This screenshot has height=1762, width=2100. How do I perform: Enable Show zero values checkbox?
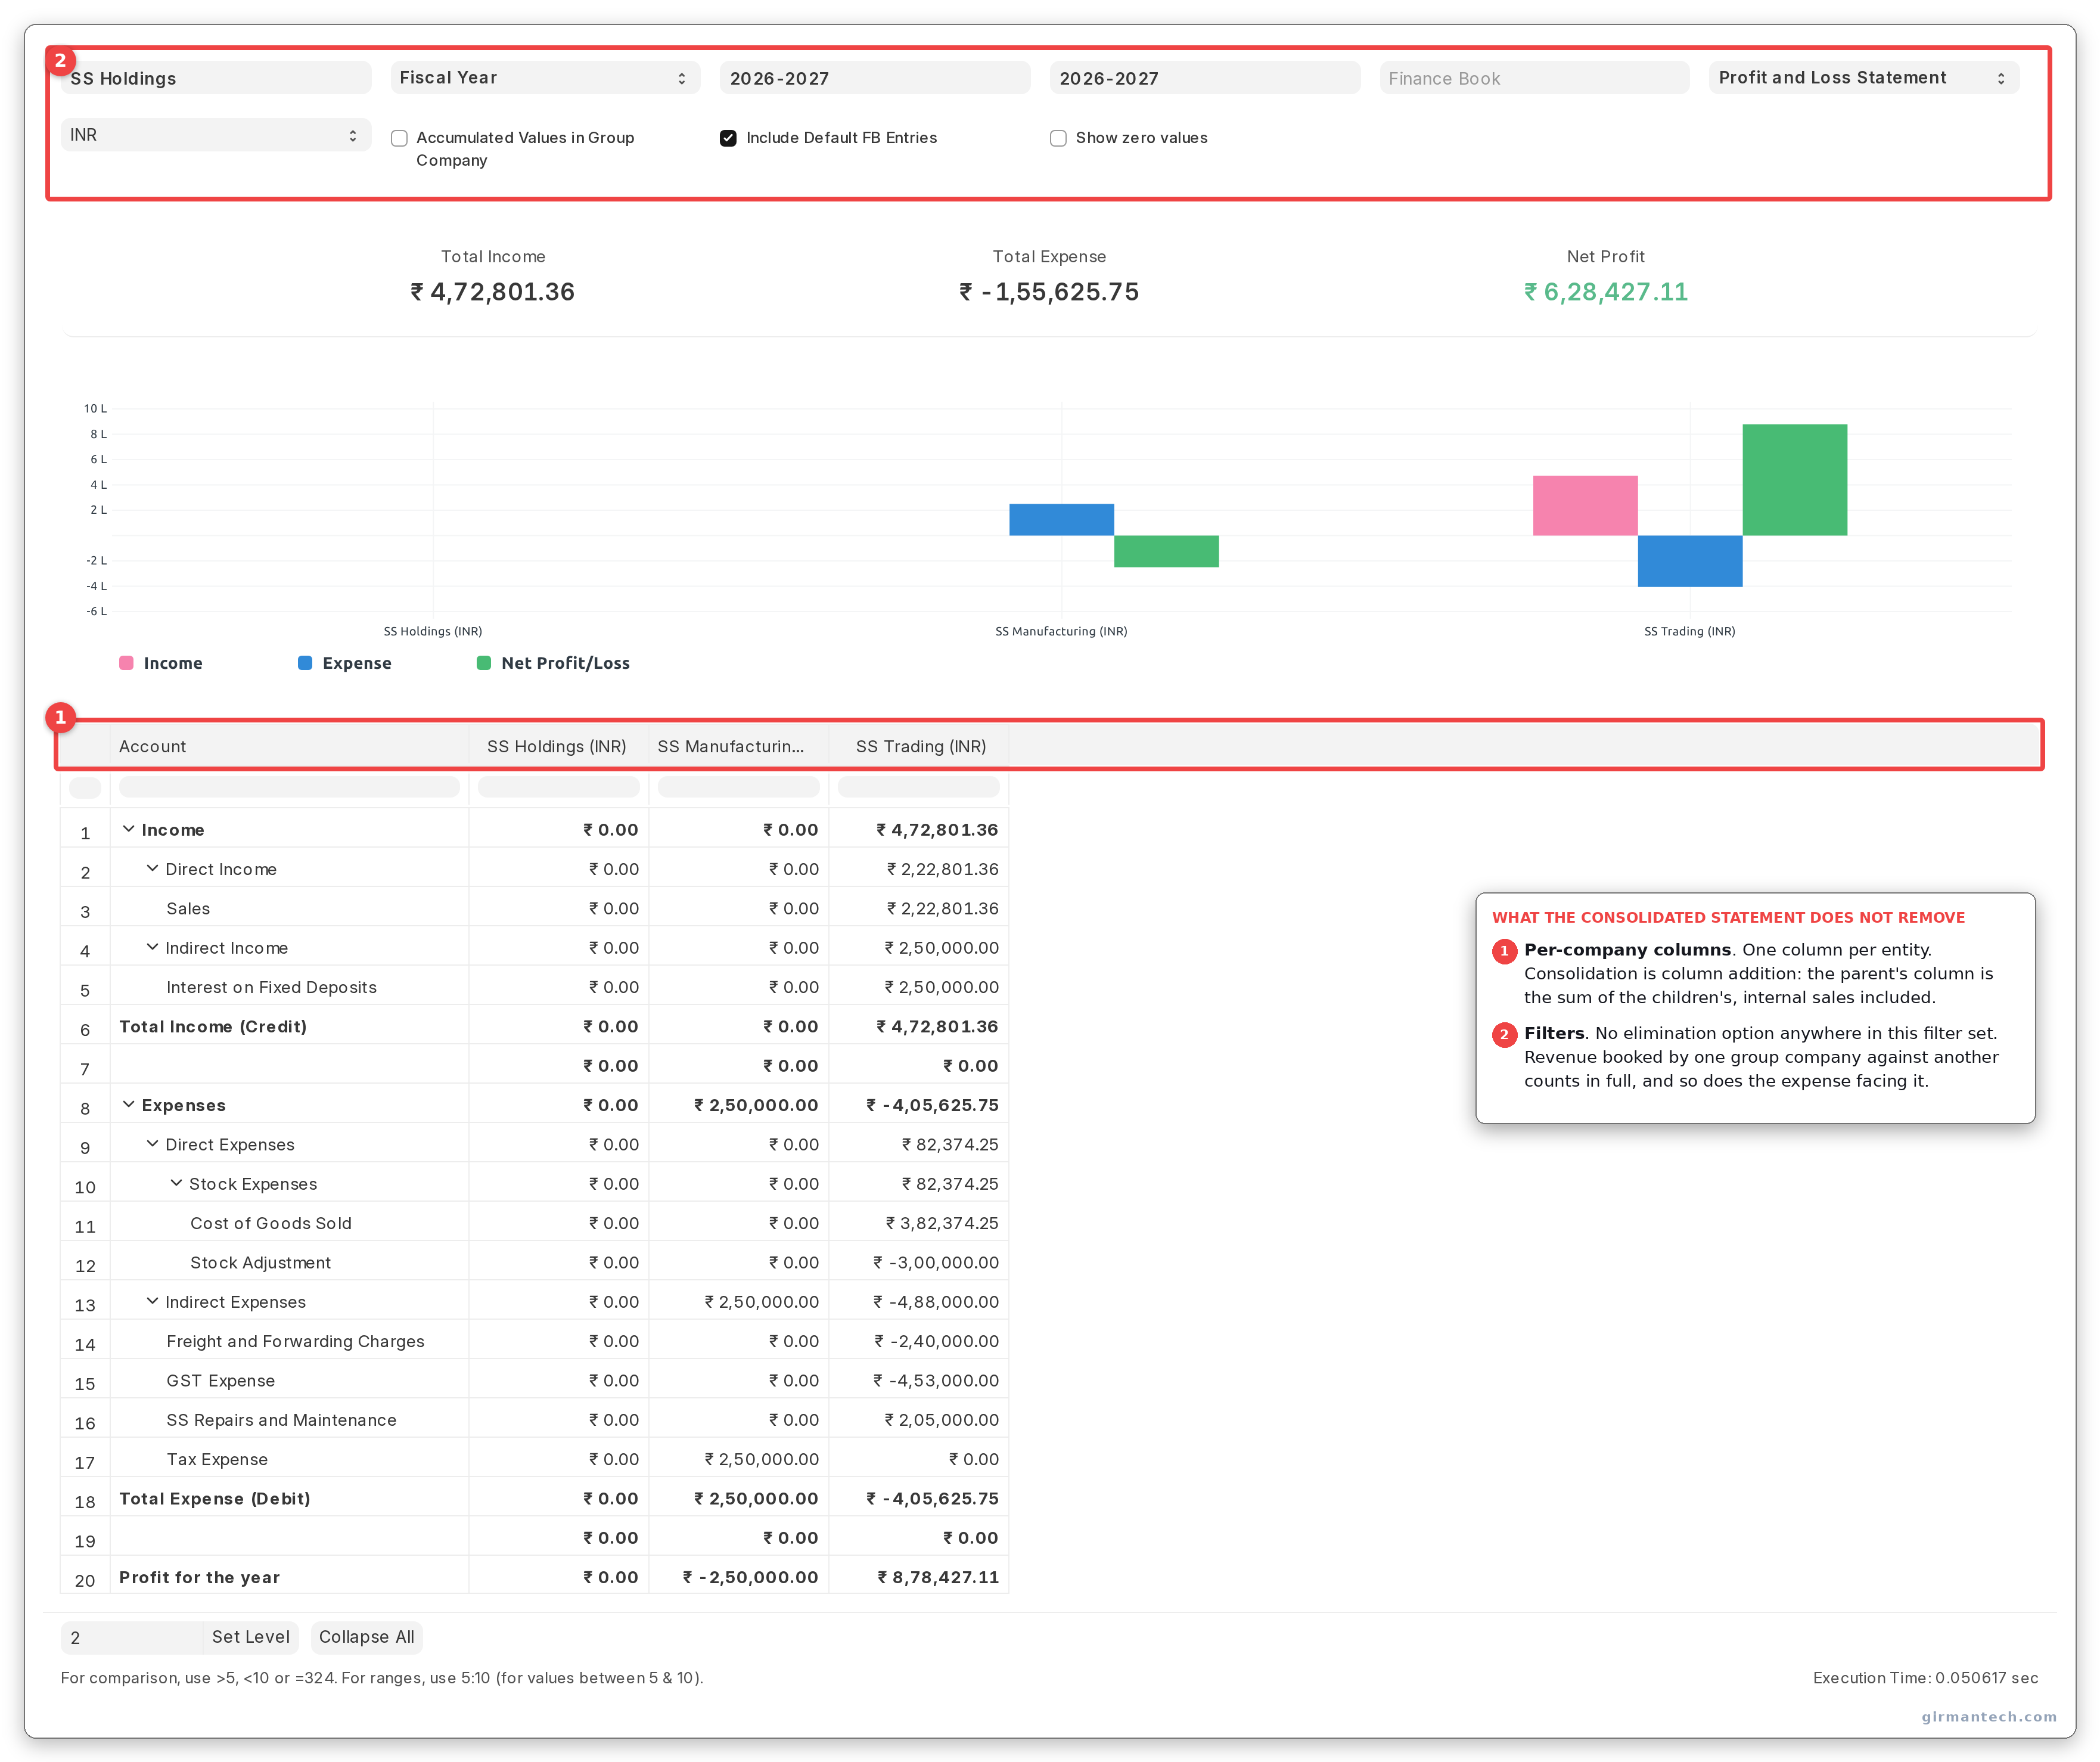[x=1058, y=138]
